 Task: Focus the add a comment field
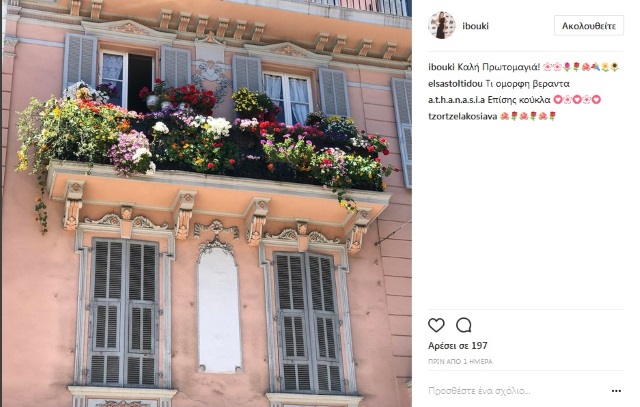pos(516,391)
